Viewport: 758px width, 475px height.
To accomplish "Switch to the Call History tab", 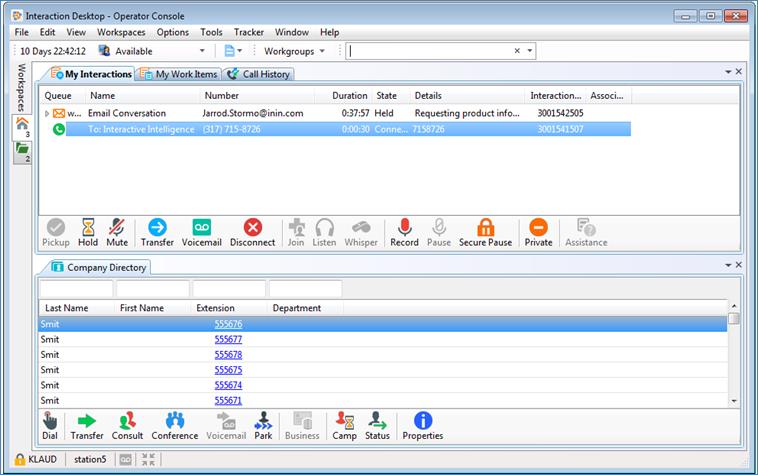I will (258, 74).
